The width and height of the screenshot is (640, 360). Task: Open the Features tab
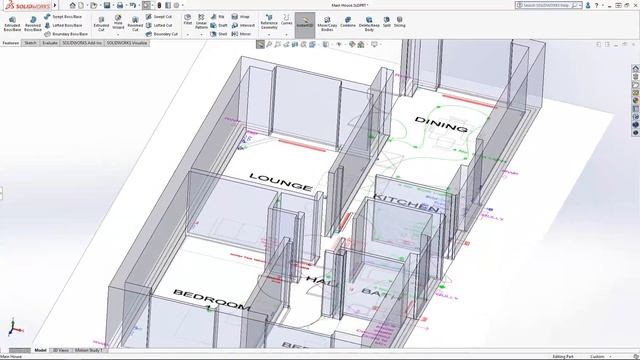click(11, 43)
